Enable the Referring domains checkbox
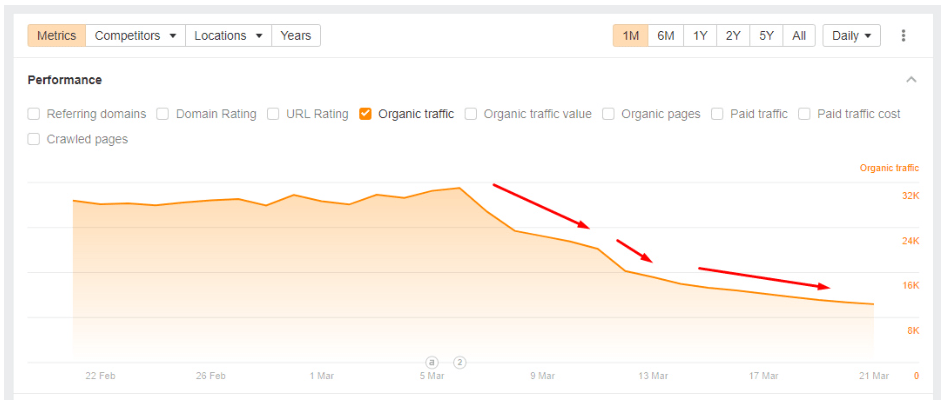The image size is (951, 410). pos(34,114)
